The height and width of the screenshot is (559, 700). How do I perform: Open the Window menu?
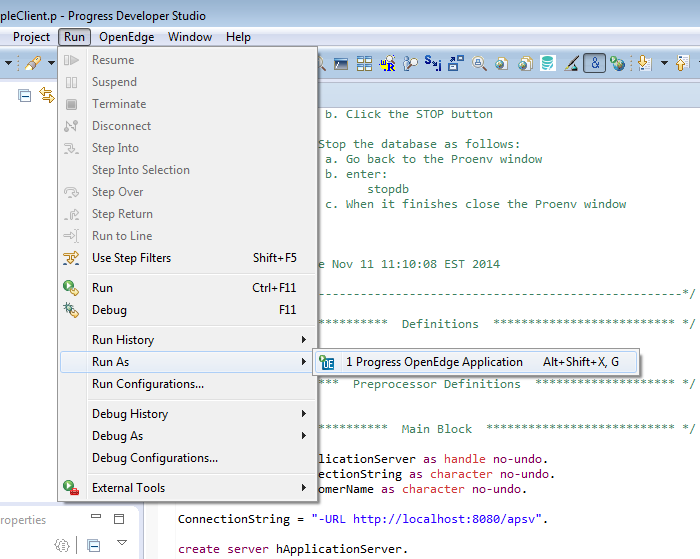pyautogui.click(x=190, y=37)
